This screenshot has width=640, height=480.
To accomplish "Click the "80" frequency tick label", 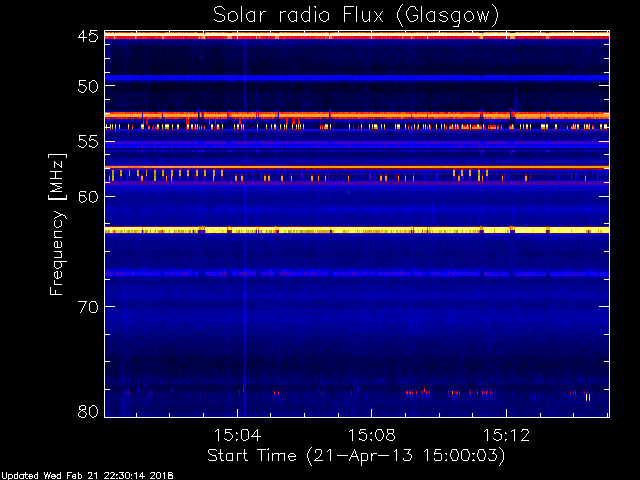I will point(88,411).
